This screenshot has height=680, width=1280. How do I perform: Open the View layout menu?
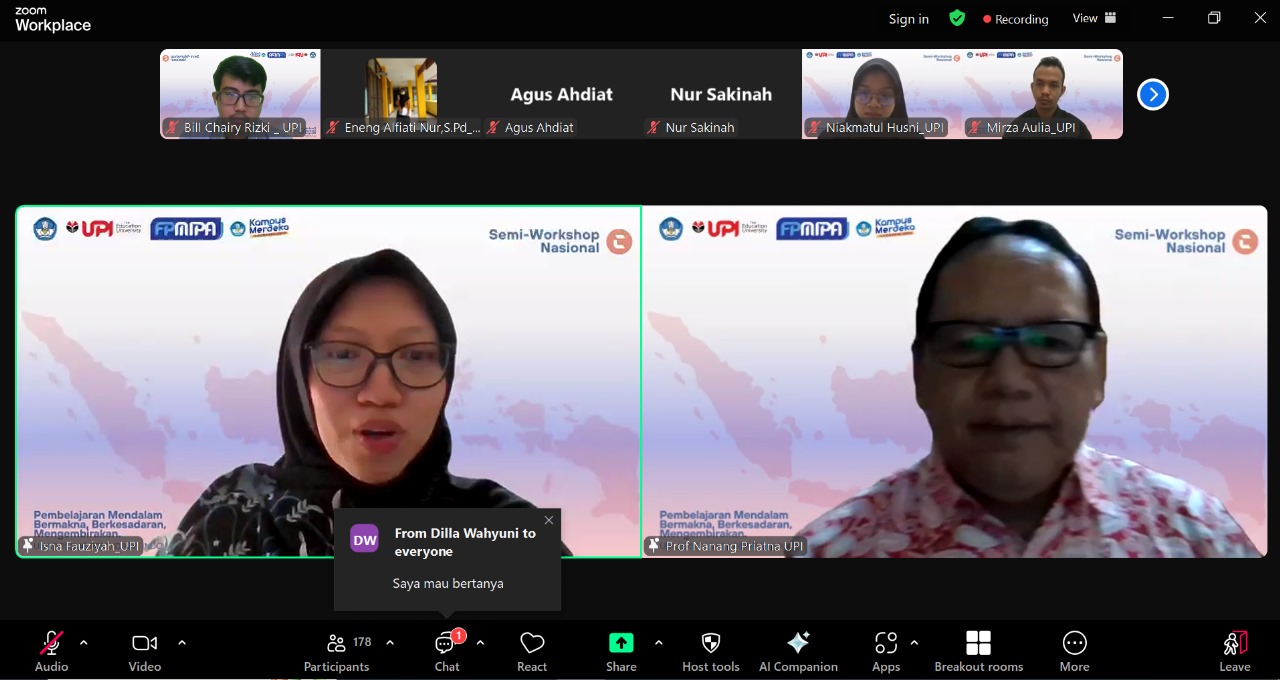(x=1094, y=18)
